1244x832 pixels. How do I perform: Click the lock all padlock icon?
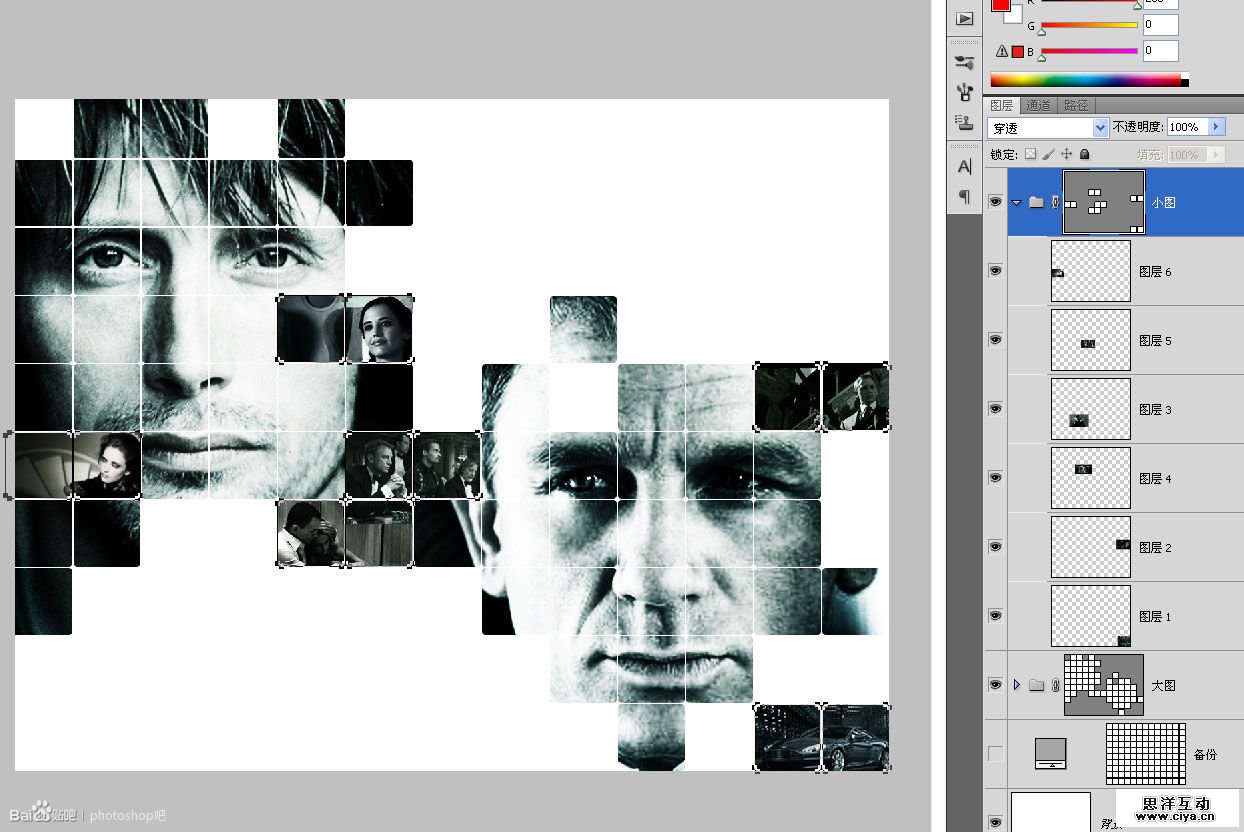click(1084, 155)
